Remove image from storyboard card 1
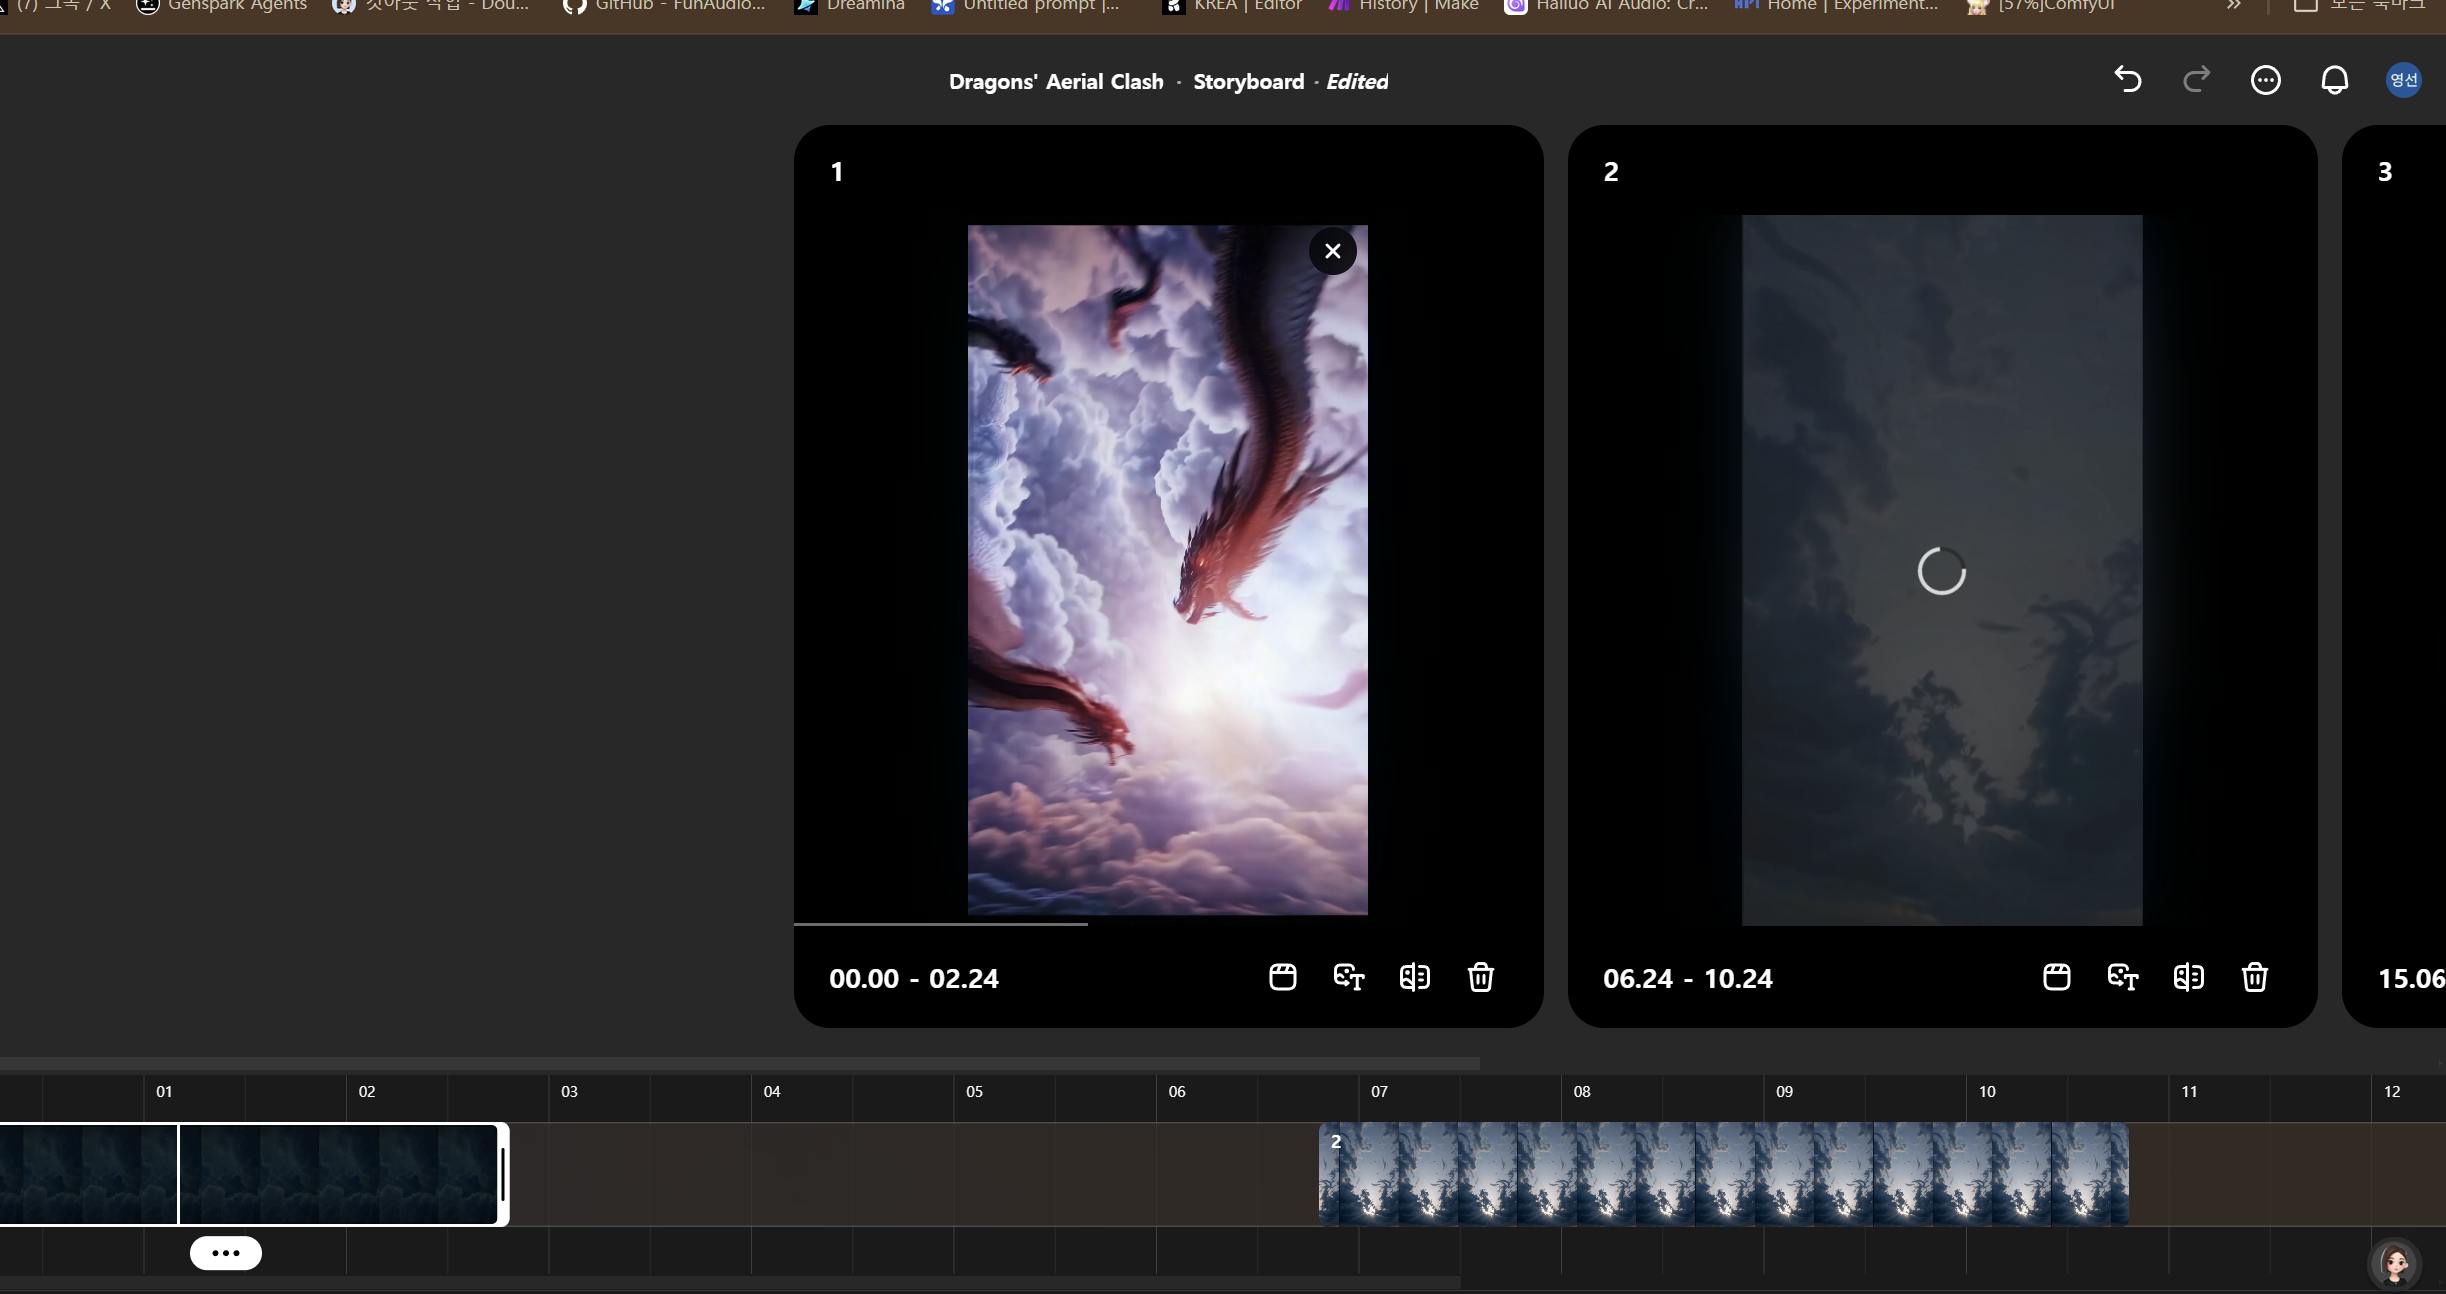The image size is (2446, 1294). (1332, 251)
